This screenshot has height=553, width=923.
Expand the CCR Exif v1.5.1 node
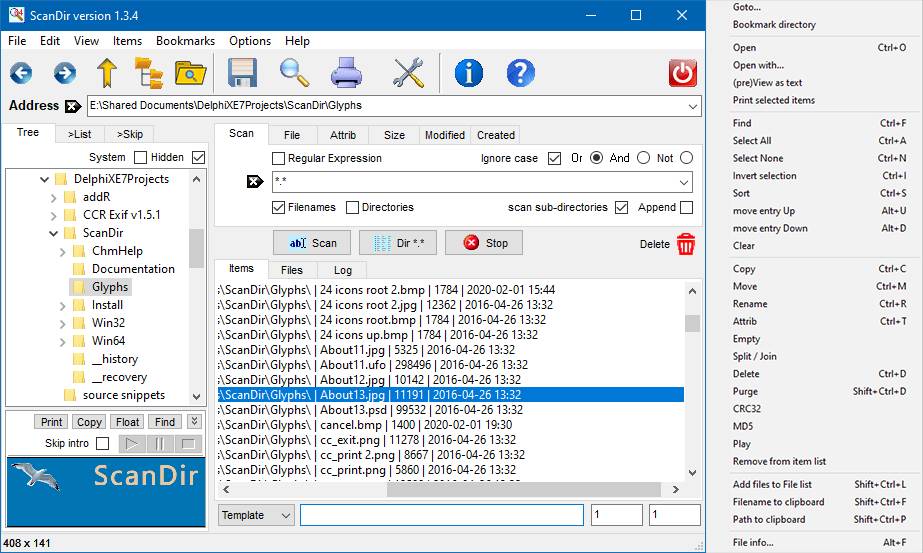[x=54, y=216]
